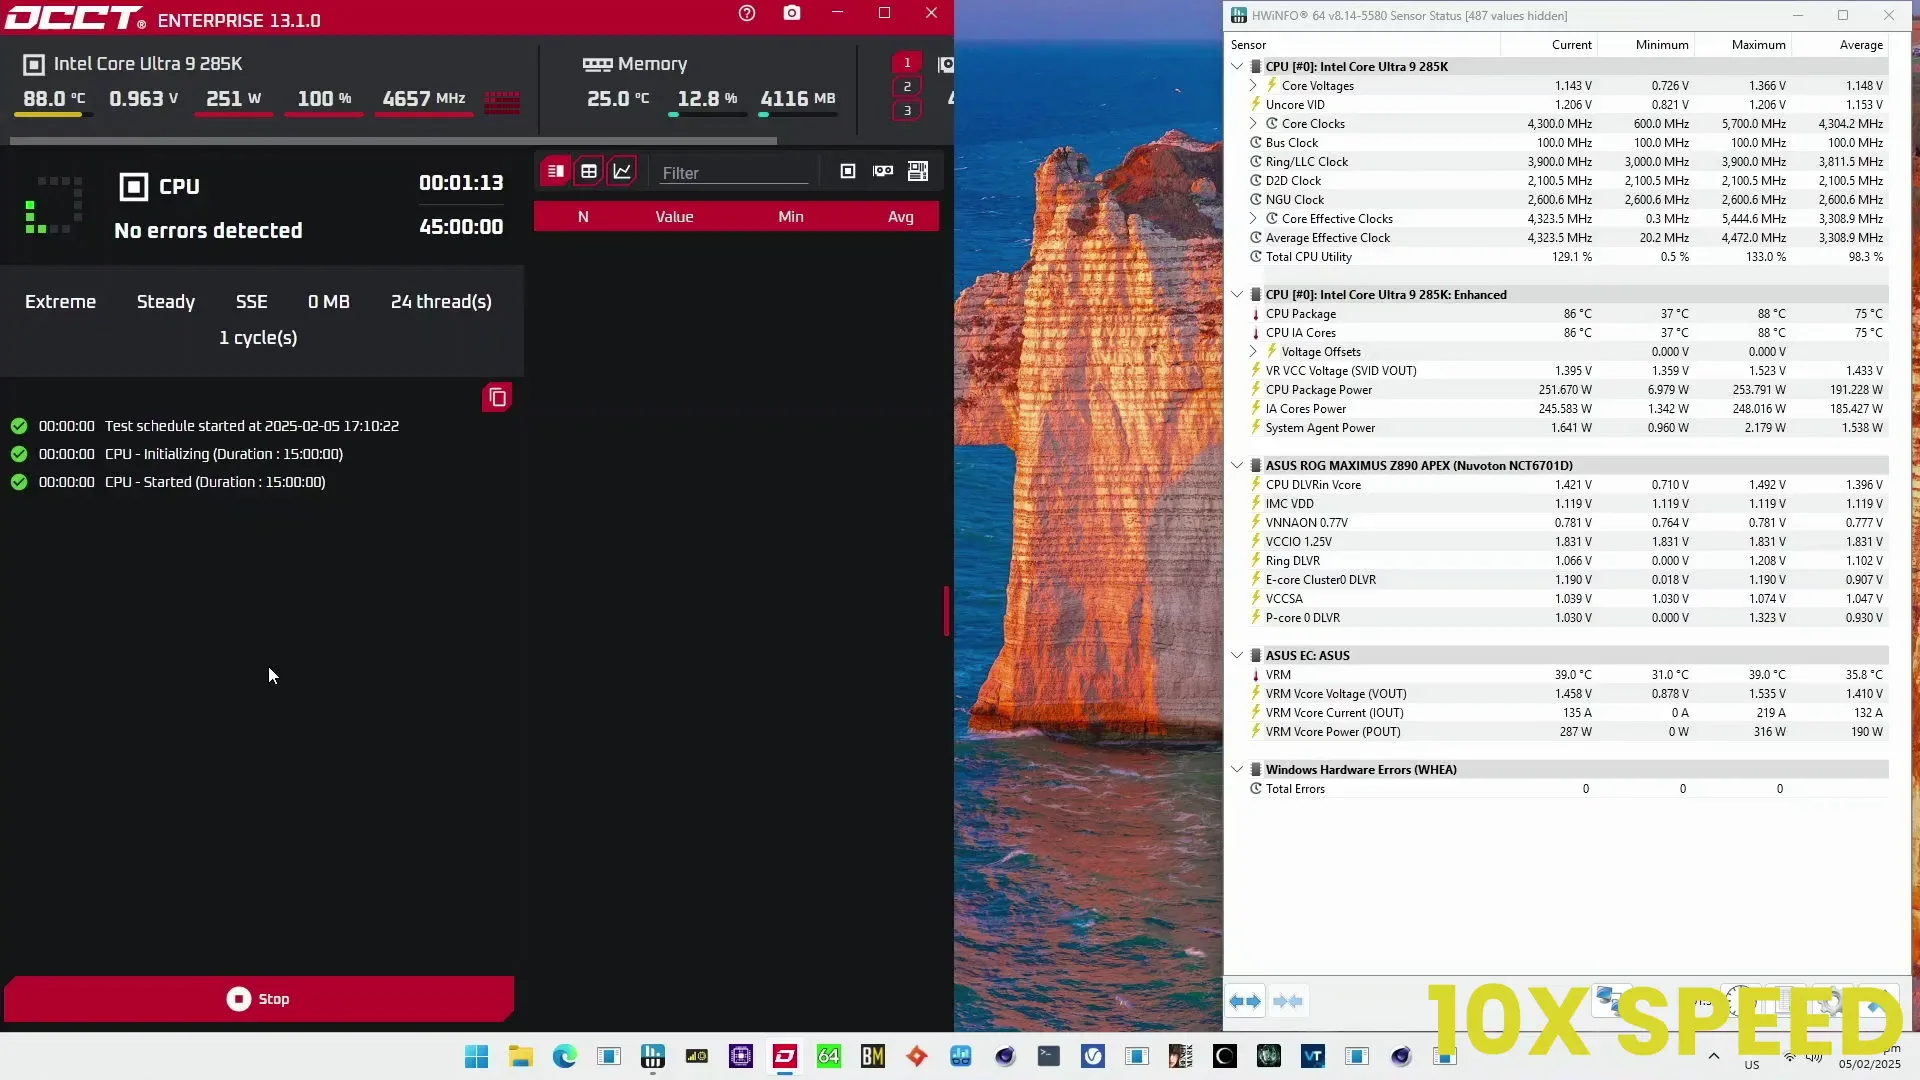The height and width of the screenshot is (1080, 1920).
Task: Open the V-Ray blue taskbar icon
Action: click(x=1093, y=1056)
